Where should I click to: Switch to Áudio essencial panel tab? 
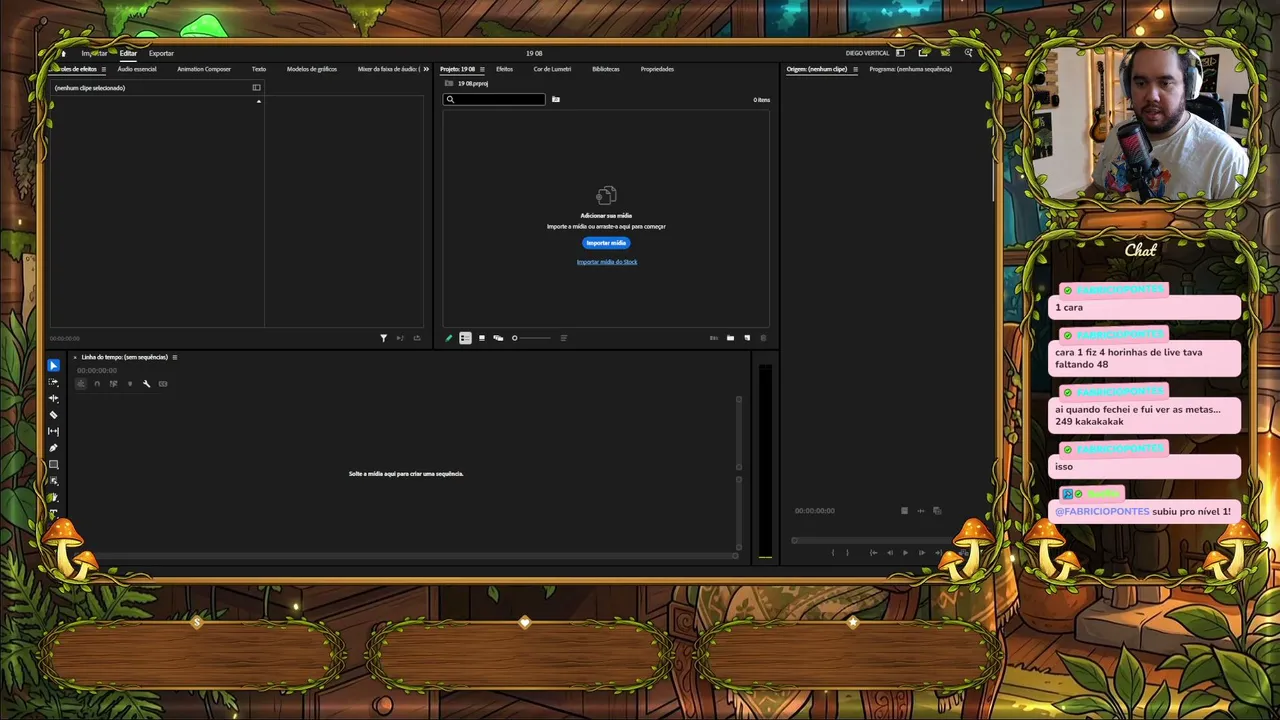point(137,69)
